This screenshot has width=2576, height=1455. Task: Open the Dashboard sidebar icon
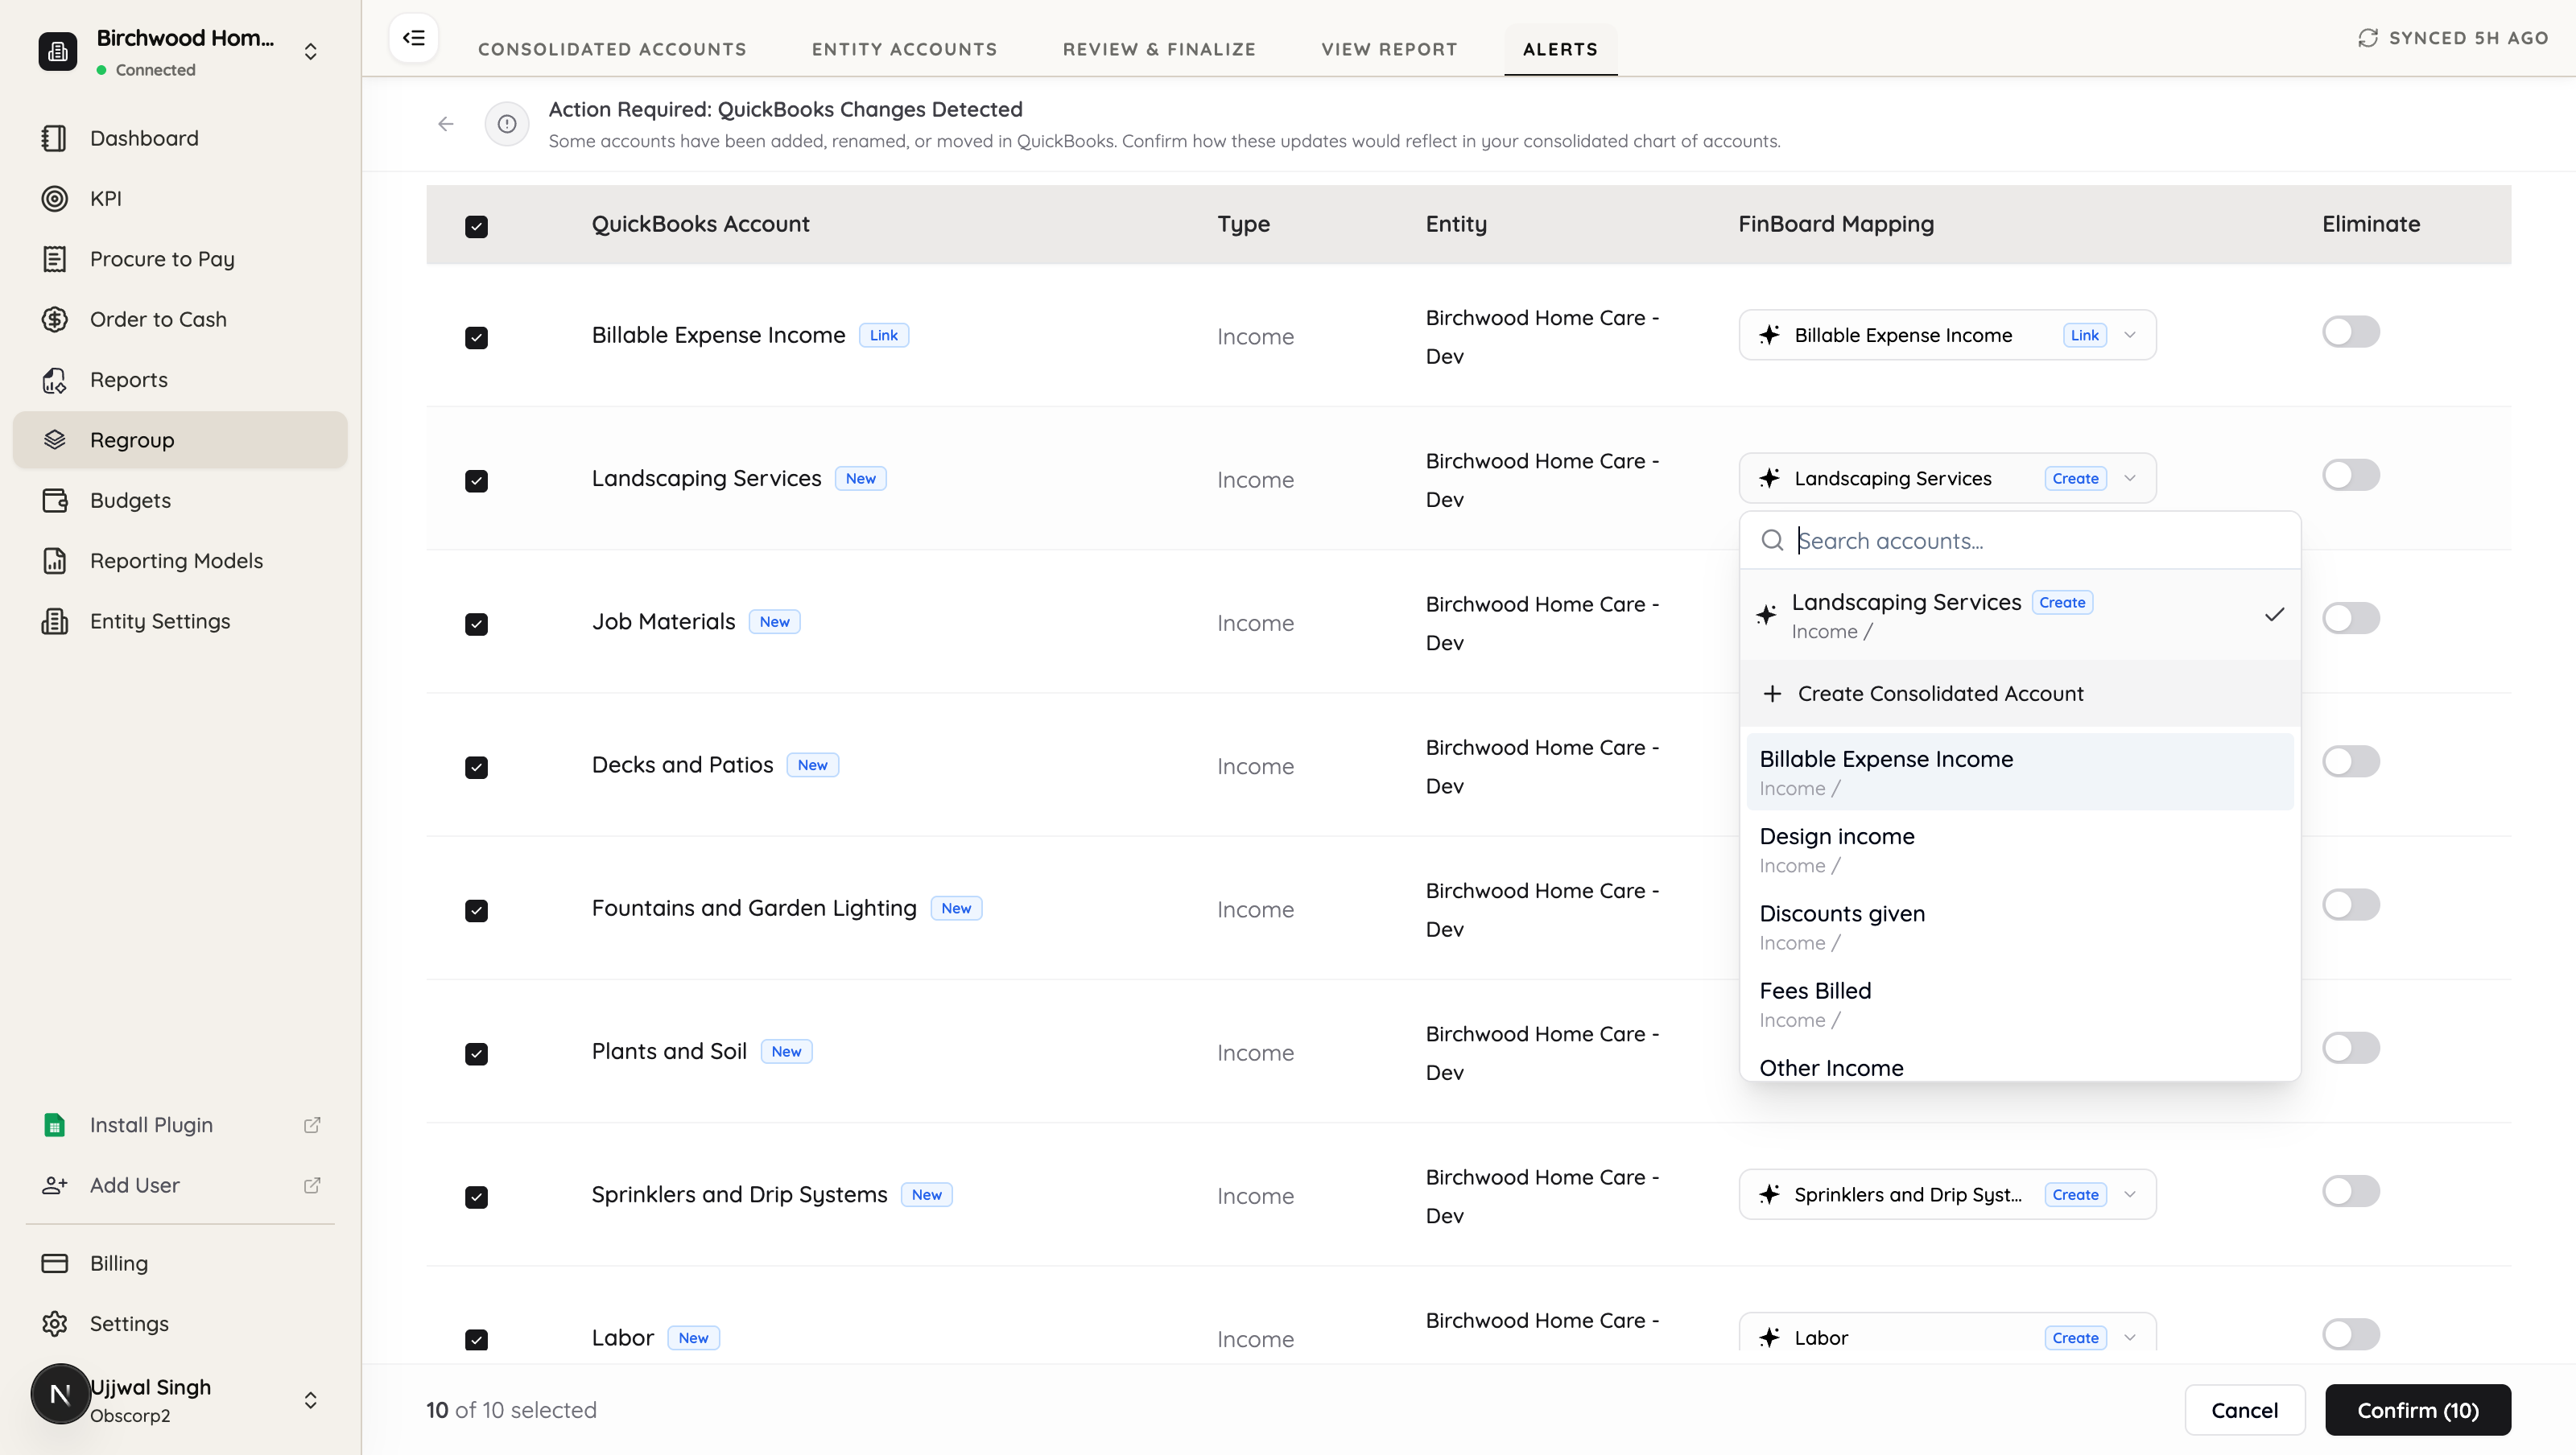click(x=54, y=138)
